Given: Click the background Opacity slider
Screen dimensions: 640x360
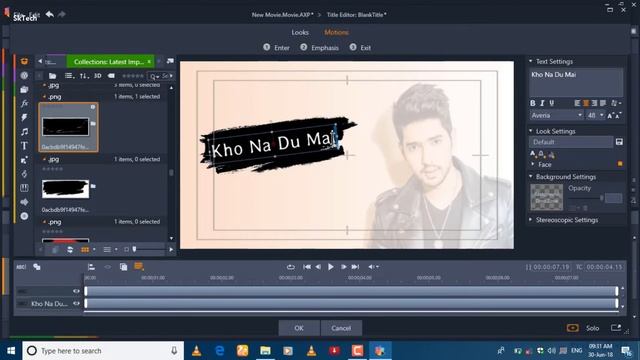Looking at the screenshot, I should tap(586, 198).
